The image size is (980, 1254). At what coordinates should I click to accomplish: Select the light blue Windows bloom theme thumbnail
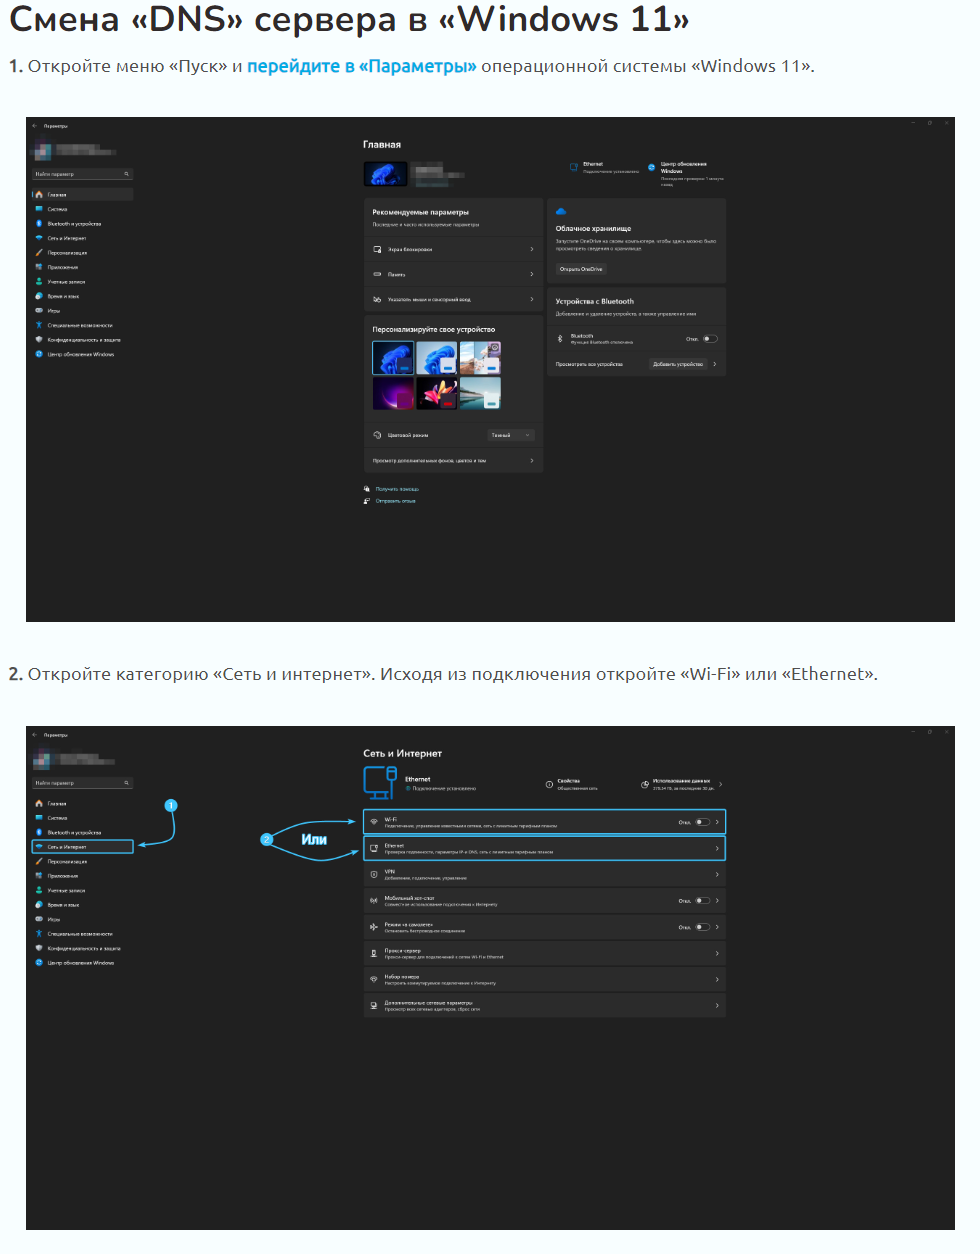pos(436,358)
